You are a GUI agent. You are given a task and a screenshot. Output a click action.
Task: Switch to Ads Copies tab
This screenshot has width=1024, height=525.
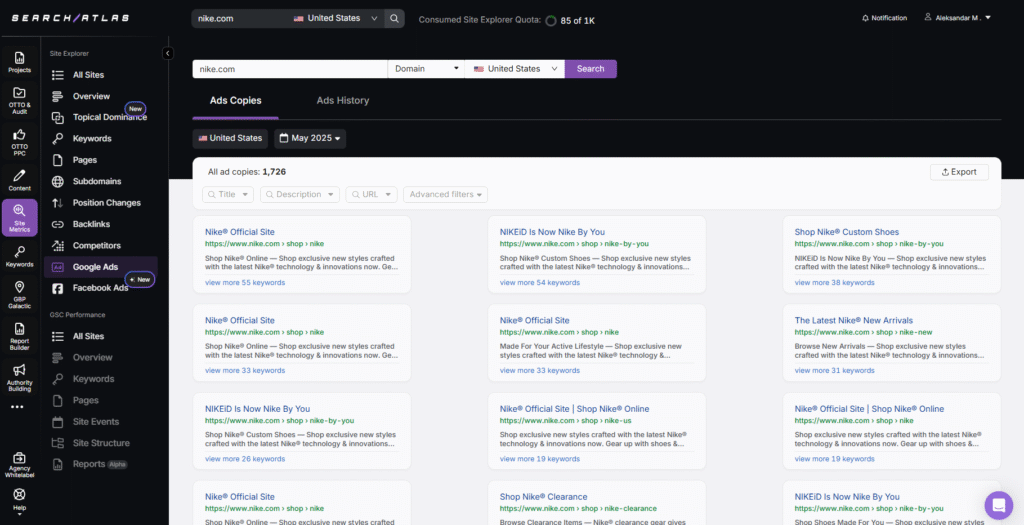(236, 101)
